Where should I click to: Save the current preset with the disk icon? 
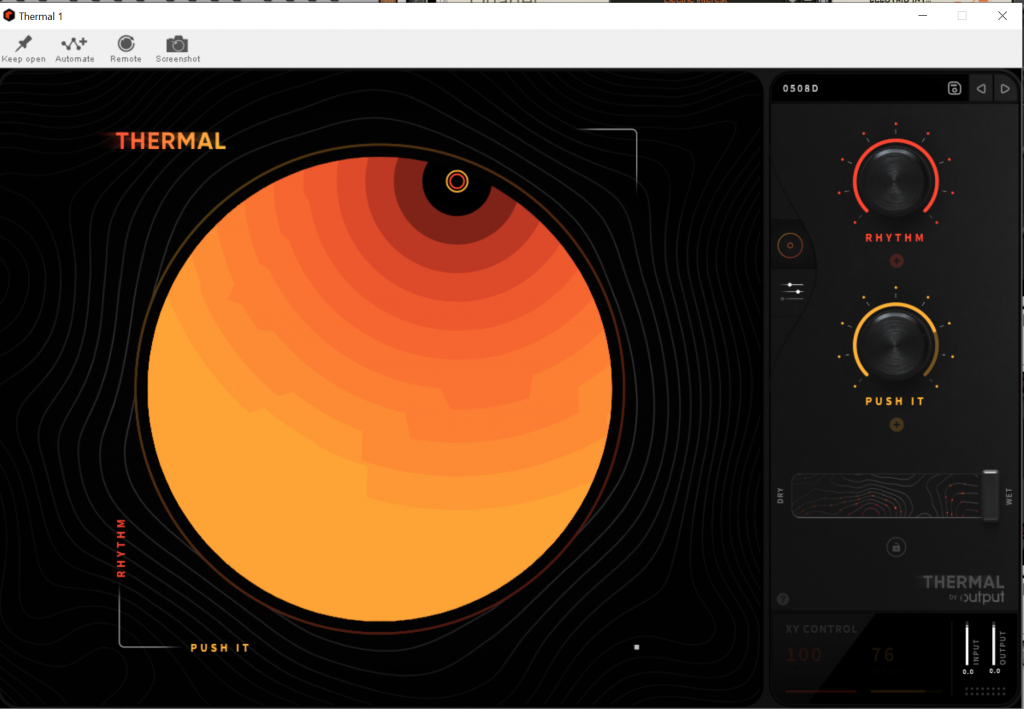[954, 89]
